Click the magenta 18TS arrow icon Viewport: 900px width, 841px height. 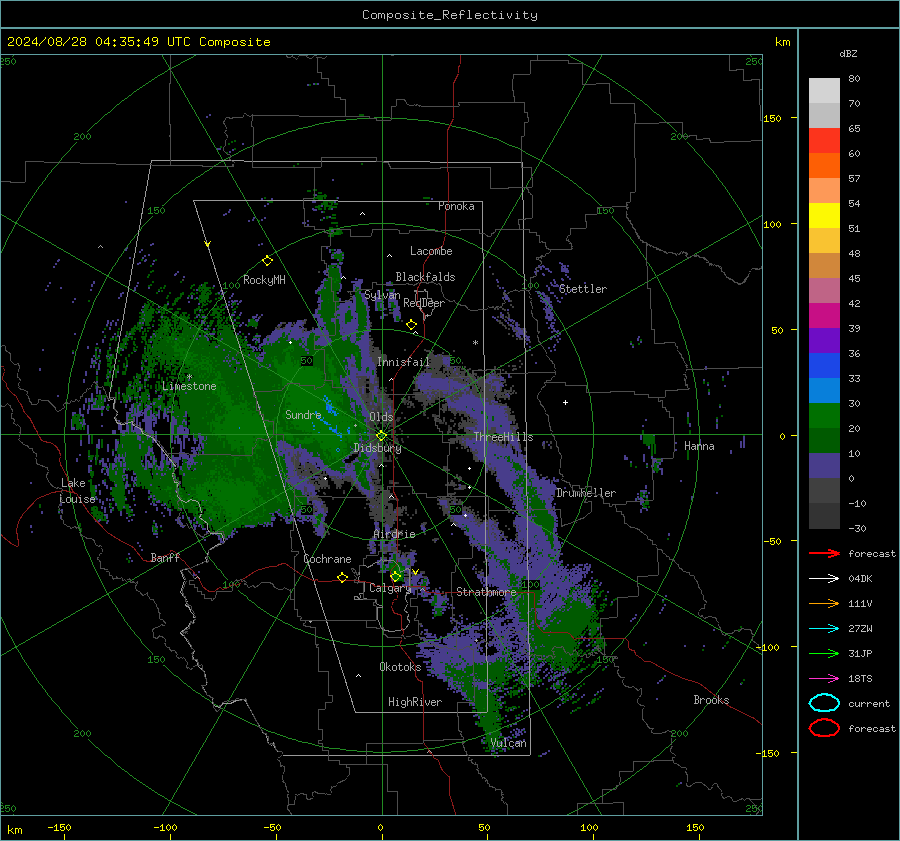click(824, 679)
